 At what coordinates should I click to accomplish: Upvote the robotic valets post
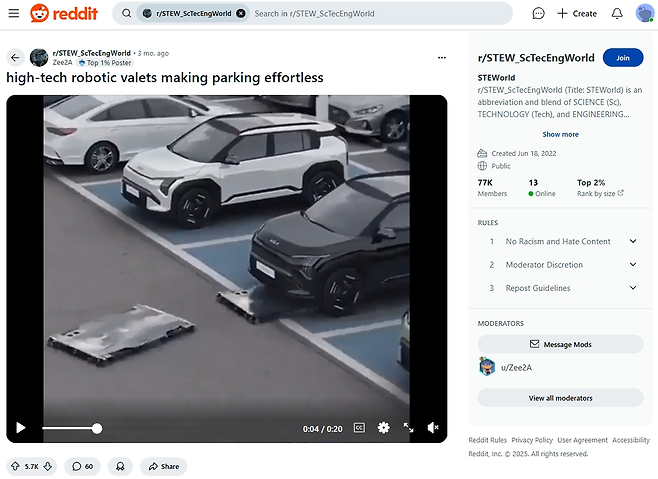click(x=15, y=466)
